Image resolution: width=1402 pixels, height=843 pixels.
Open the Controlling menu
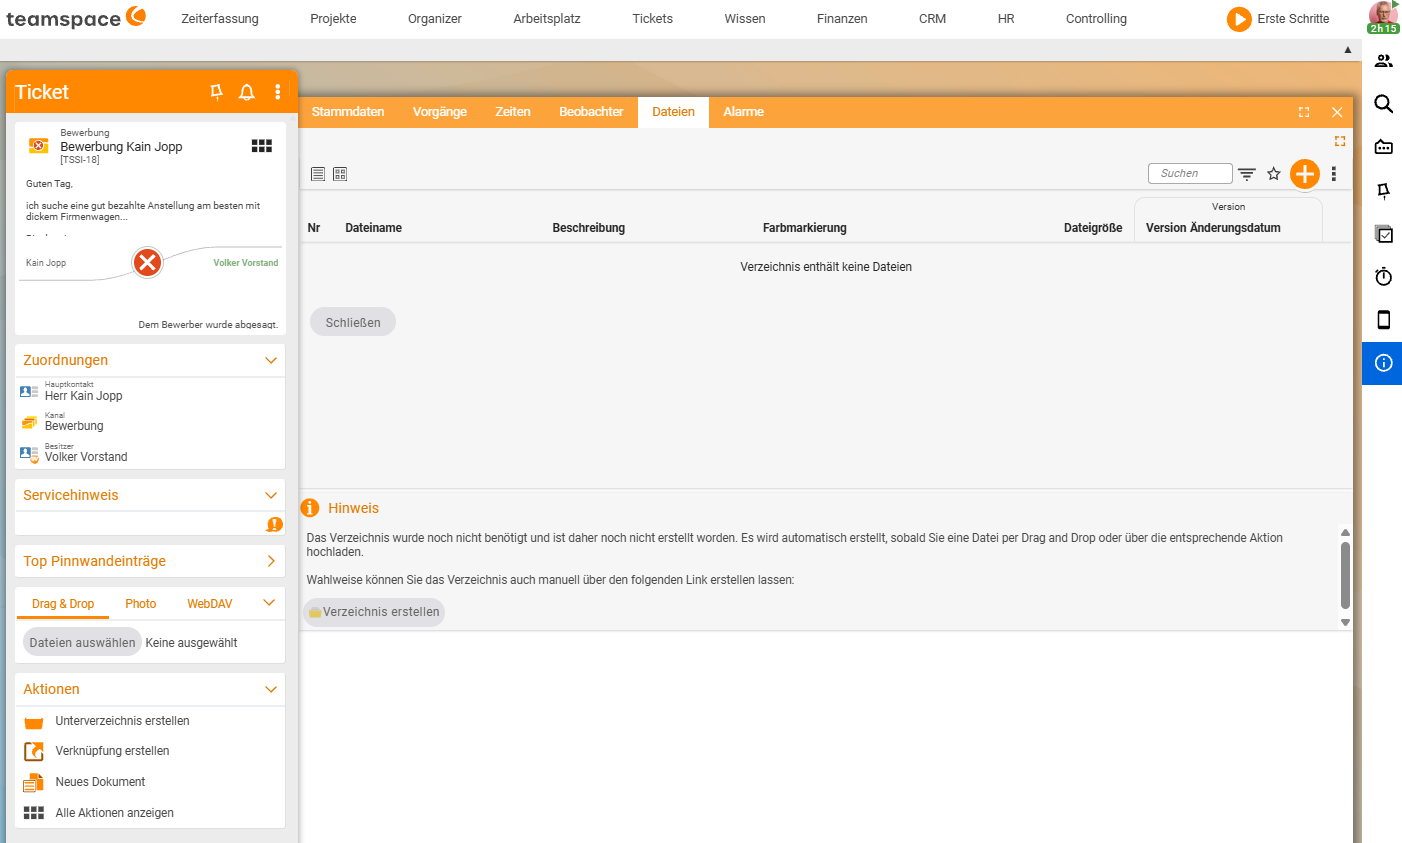tap(1096, 19)
